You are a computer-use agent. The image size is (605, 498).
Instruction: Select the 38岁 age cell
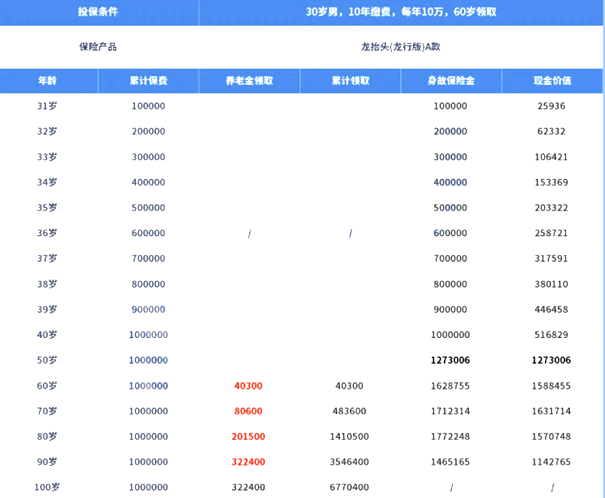pyautogui.click(x=47, y=284)
